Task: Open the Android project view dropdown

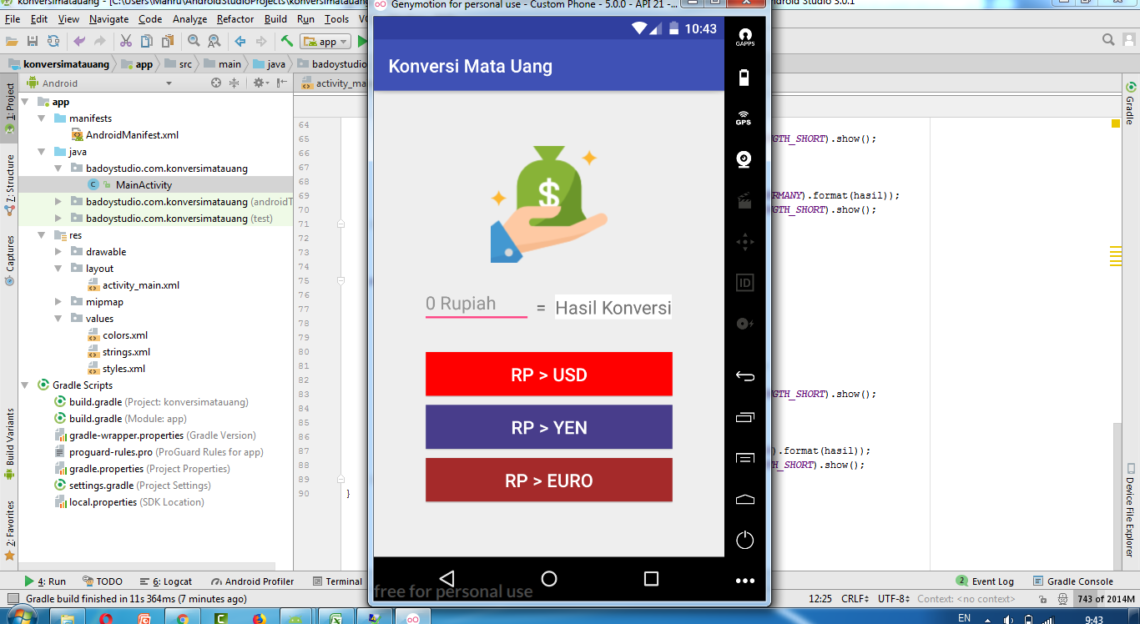Action: pos(100,84)
